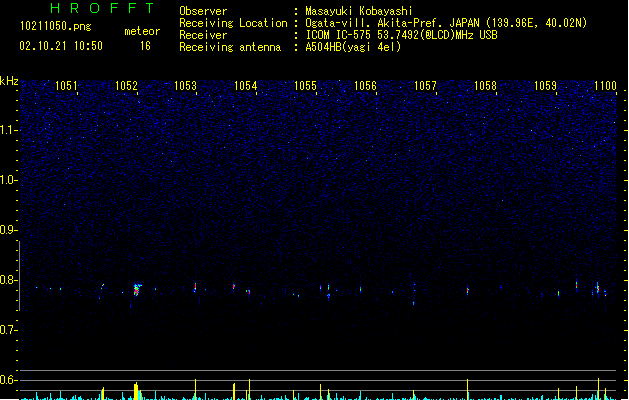
Task: Click the 1052 time axis label
Action: pos(126,85)
